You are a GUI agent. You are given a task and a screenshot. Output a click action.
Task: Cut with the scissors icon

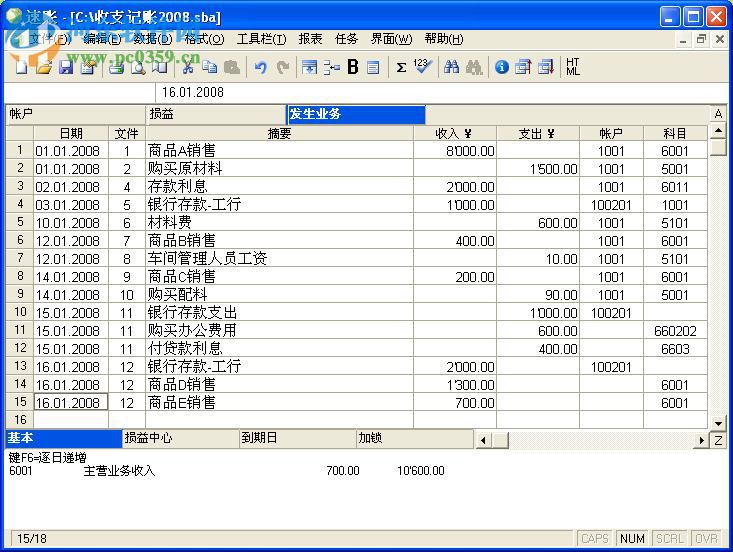[x=187, y=67]
